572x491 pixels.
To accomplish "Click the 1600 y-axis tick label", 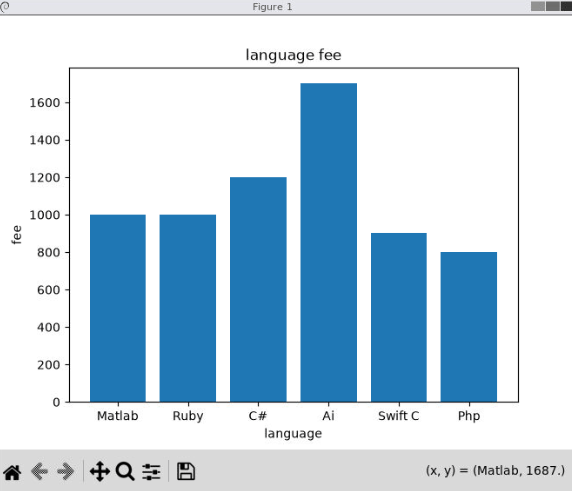I will [45, 103].
